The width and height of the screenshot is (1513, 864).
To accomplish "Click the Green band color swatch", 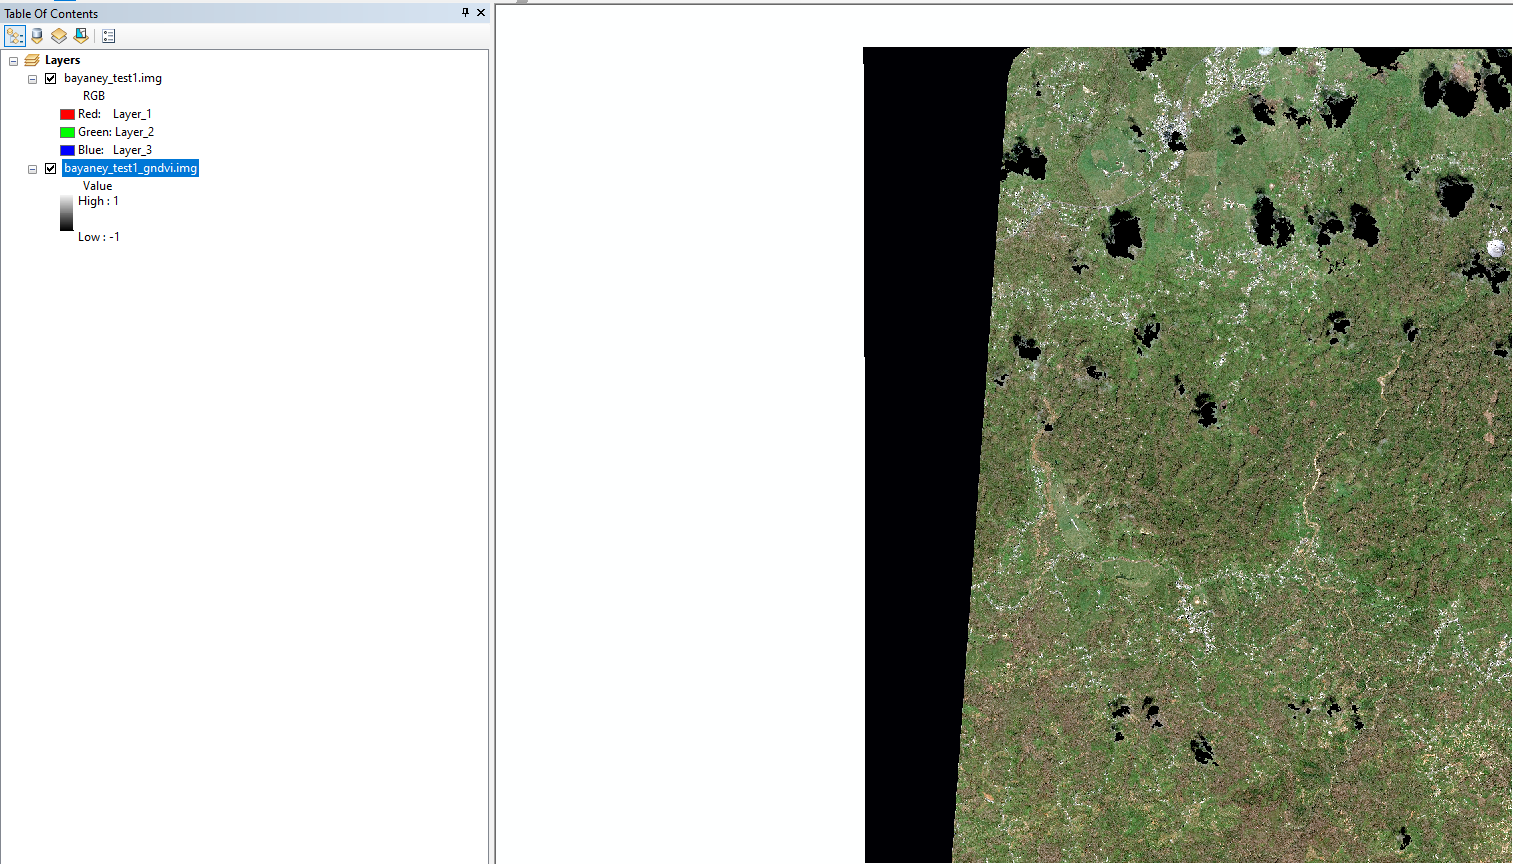I will (x=67, y=132).
